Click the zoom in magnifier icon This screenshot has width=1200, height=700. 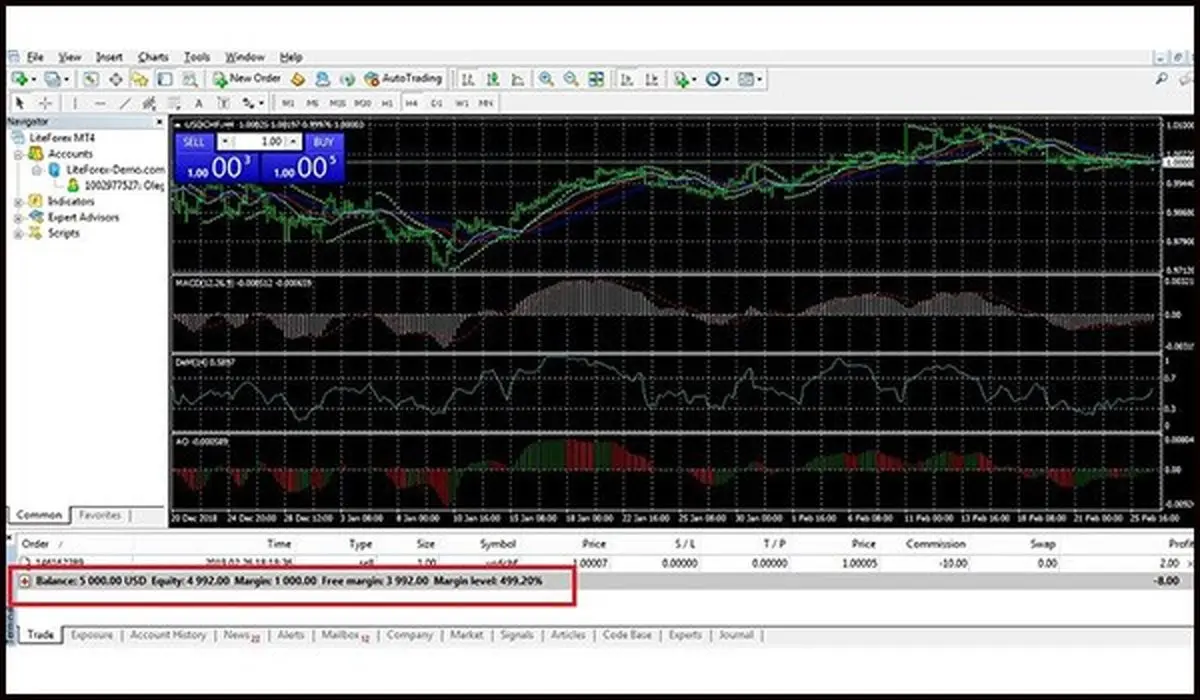[x=546, y=78]
